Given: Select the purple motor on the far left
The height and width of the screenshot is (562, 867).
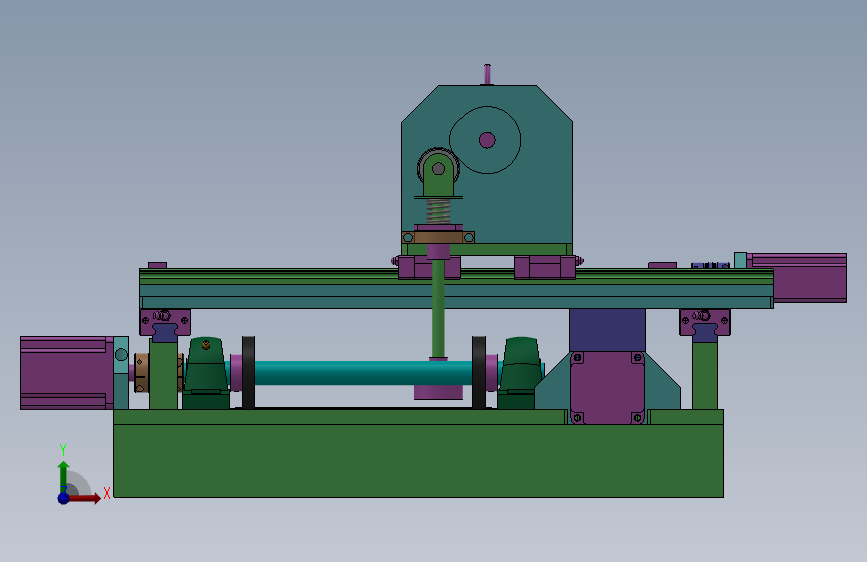Looking at the screenshot, I should 66,373.
